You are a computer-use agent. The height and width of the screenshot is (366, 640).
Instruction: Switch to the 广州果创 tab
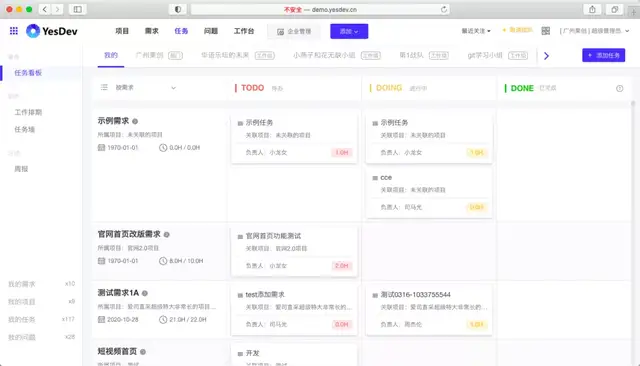point(159,55)
